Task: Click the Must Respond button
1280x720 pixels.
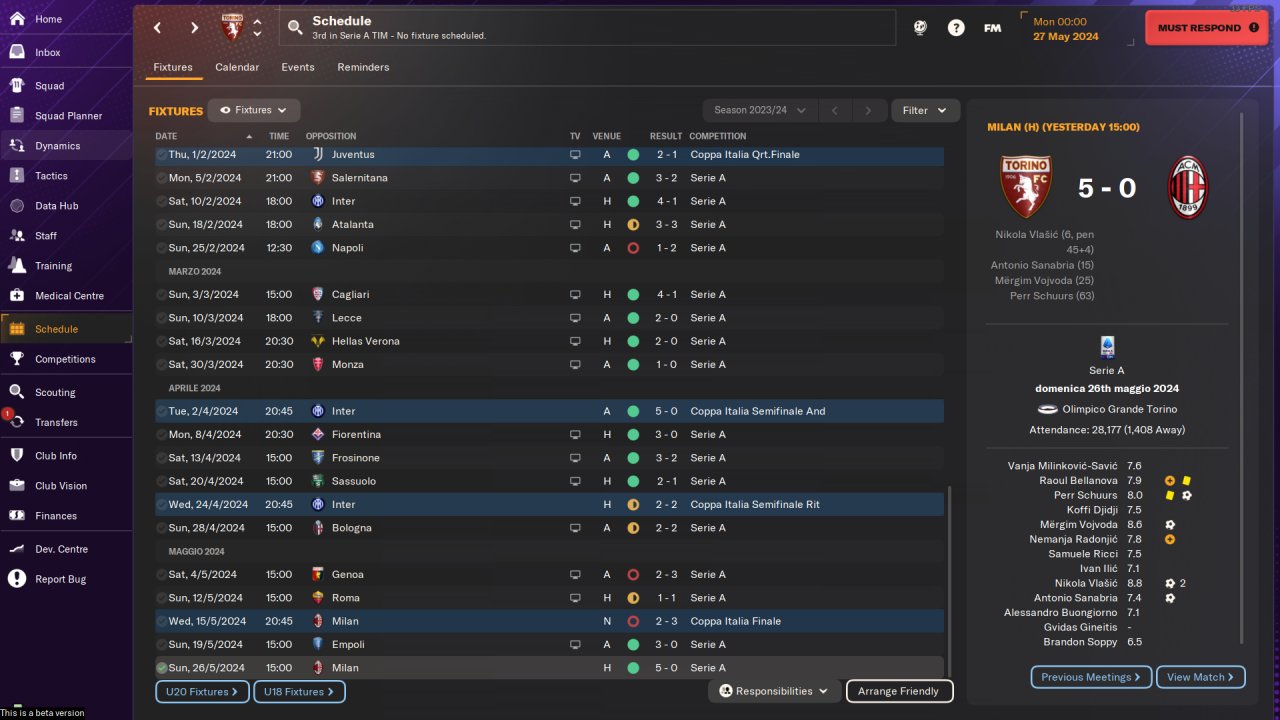Action: [x=1206, y=28]
